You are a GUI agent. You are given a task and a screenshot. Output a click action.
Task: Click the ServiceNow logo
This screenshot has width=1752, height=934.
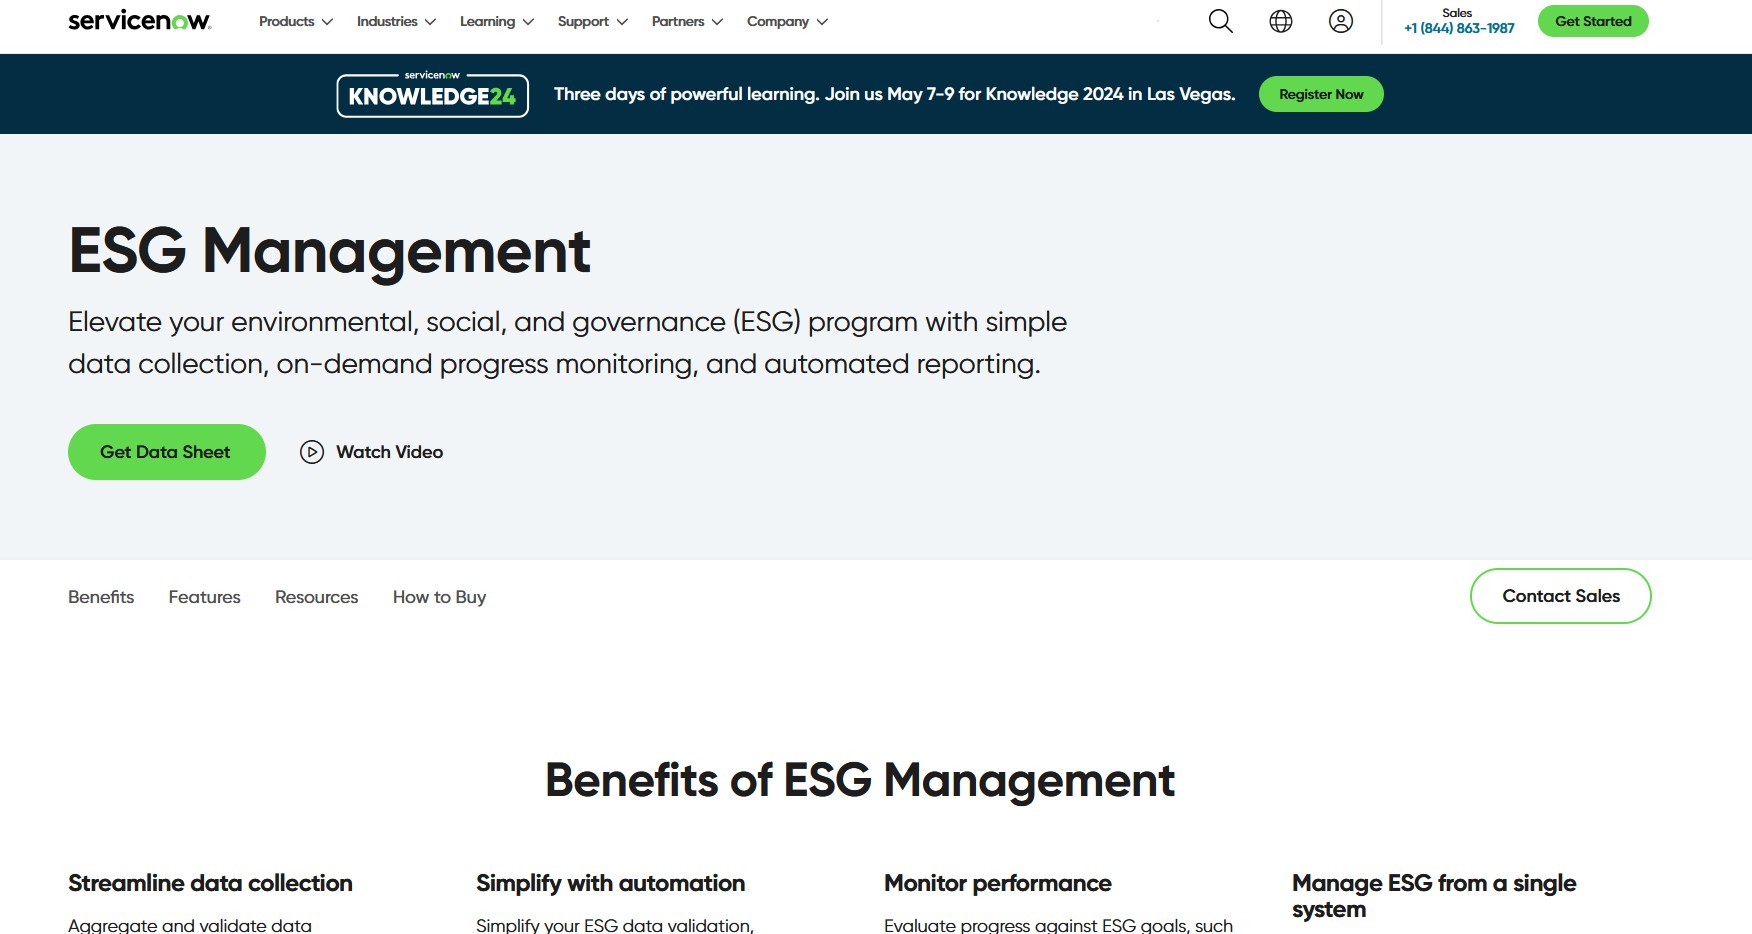139,21
